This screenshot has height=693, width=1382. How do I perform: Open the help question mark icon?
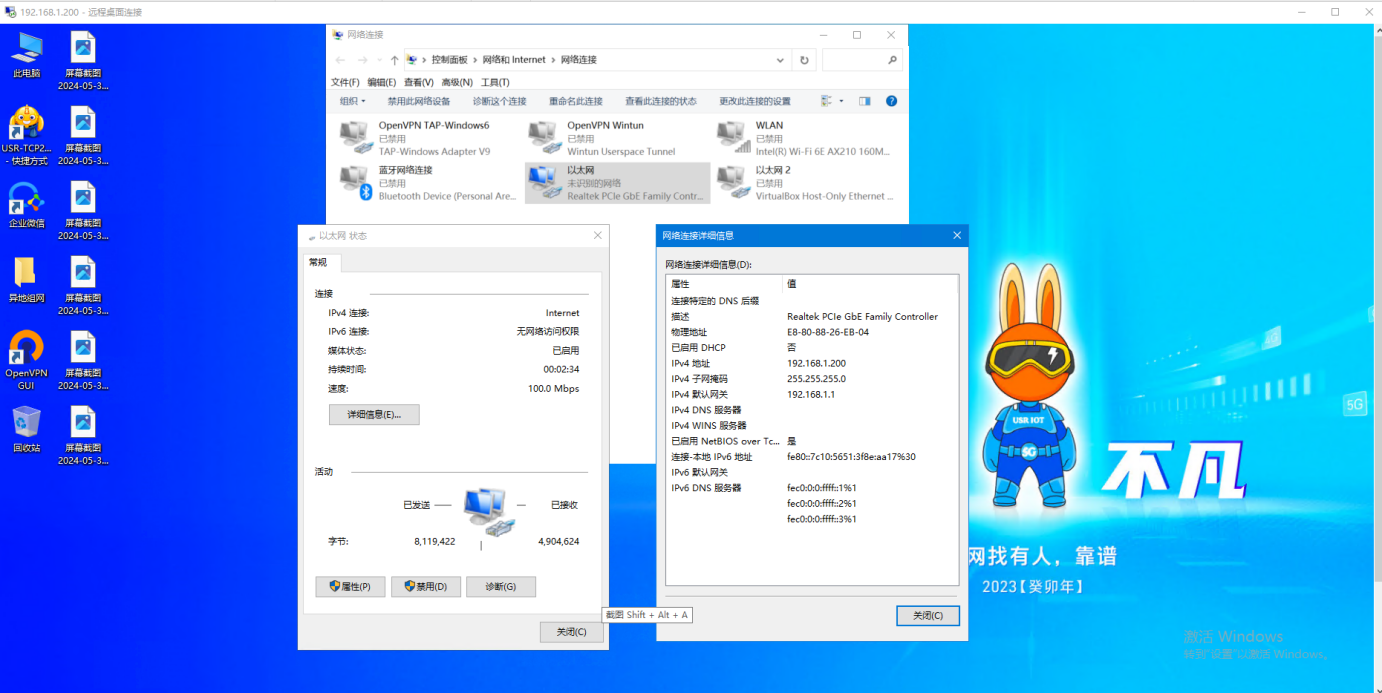click(891, 101)
